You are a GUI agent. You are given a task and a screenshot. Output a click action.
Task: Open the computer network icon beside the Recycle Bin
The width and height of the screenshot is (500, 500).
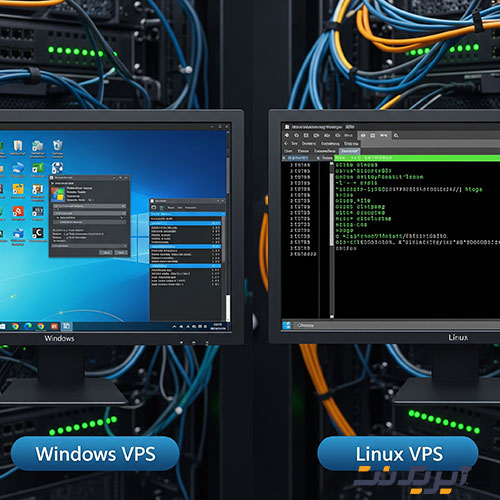[x=37, y=146]
